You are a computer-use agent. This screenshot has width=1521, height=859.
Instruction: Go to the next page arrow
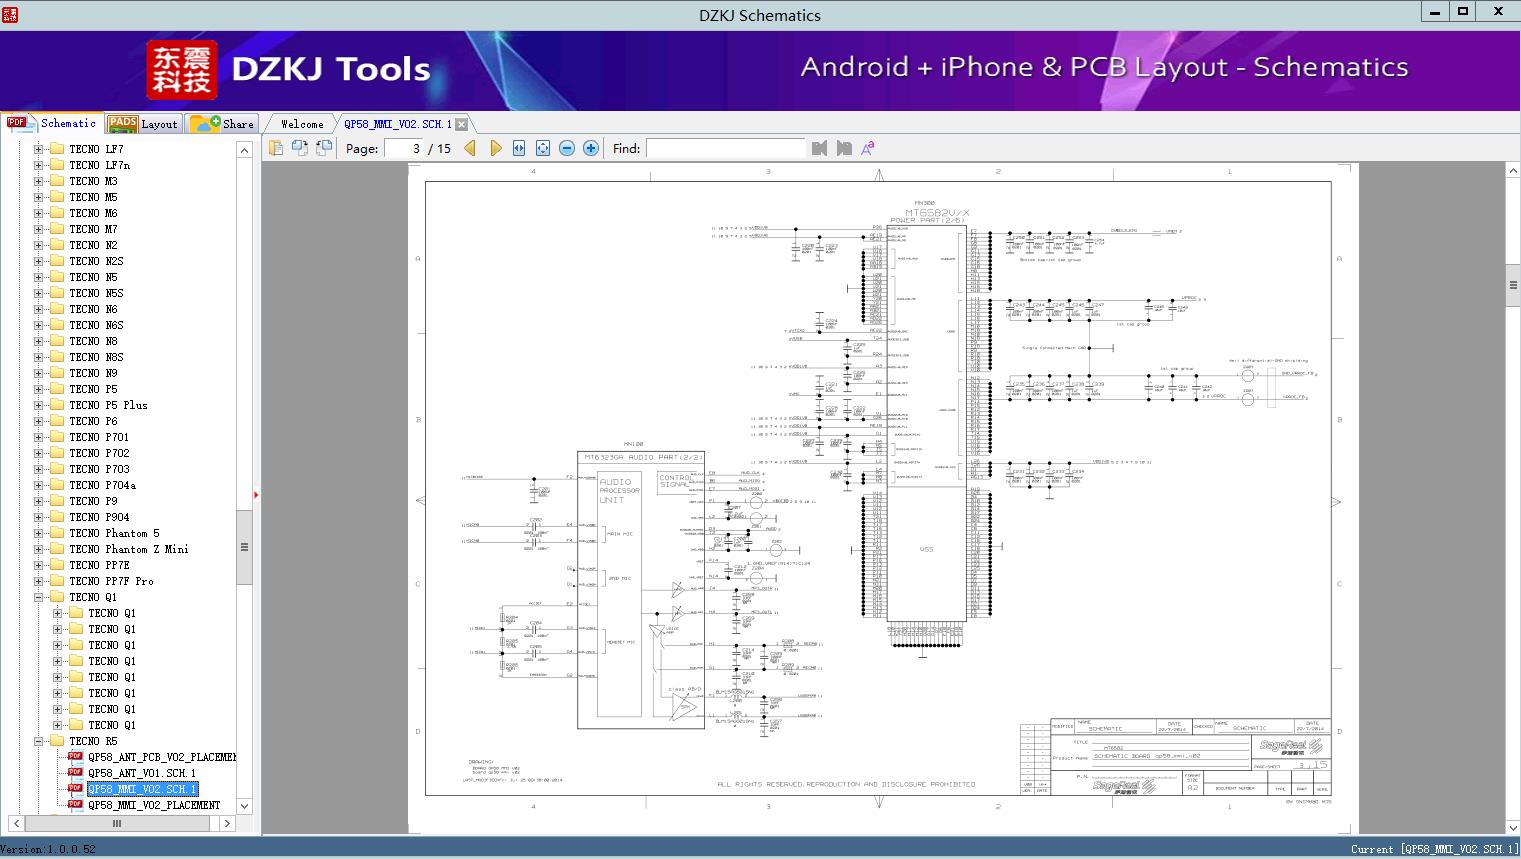click(x=495, y=148)
